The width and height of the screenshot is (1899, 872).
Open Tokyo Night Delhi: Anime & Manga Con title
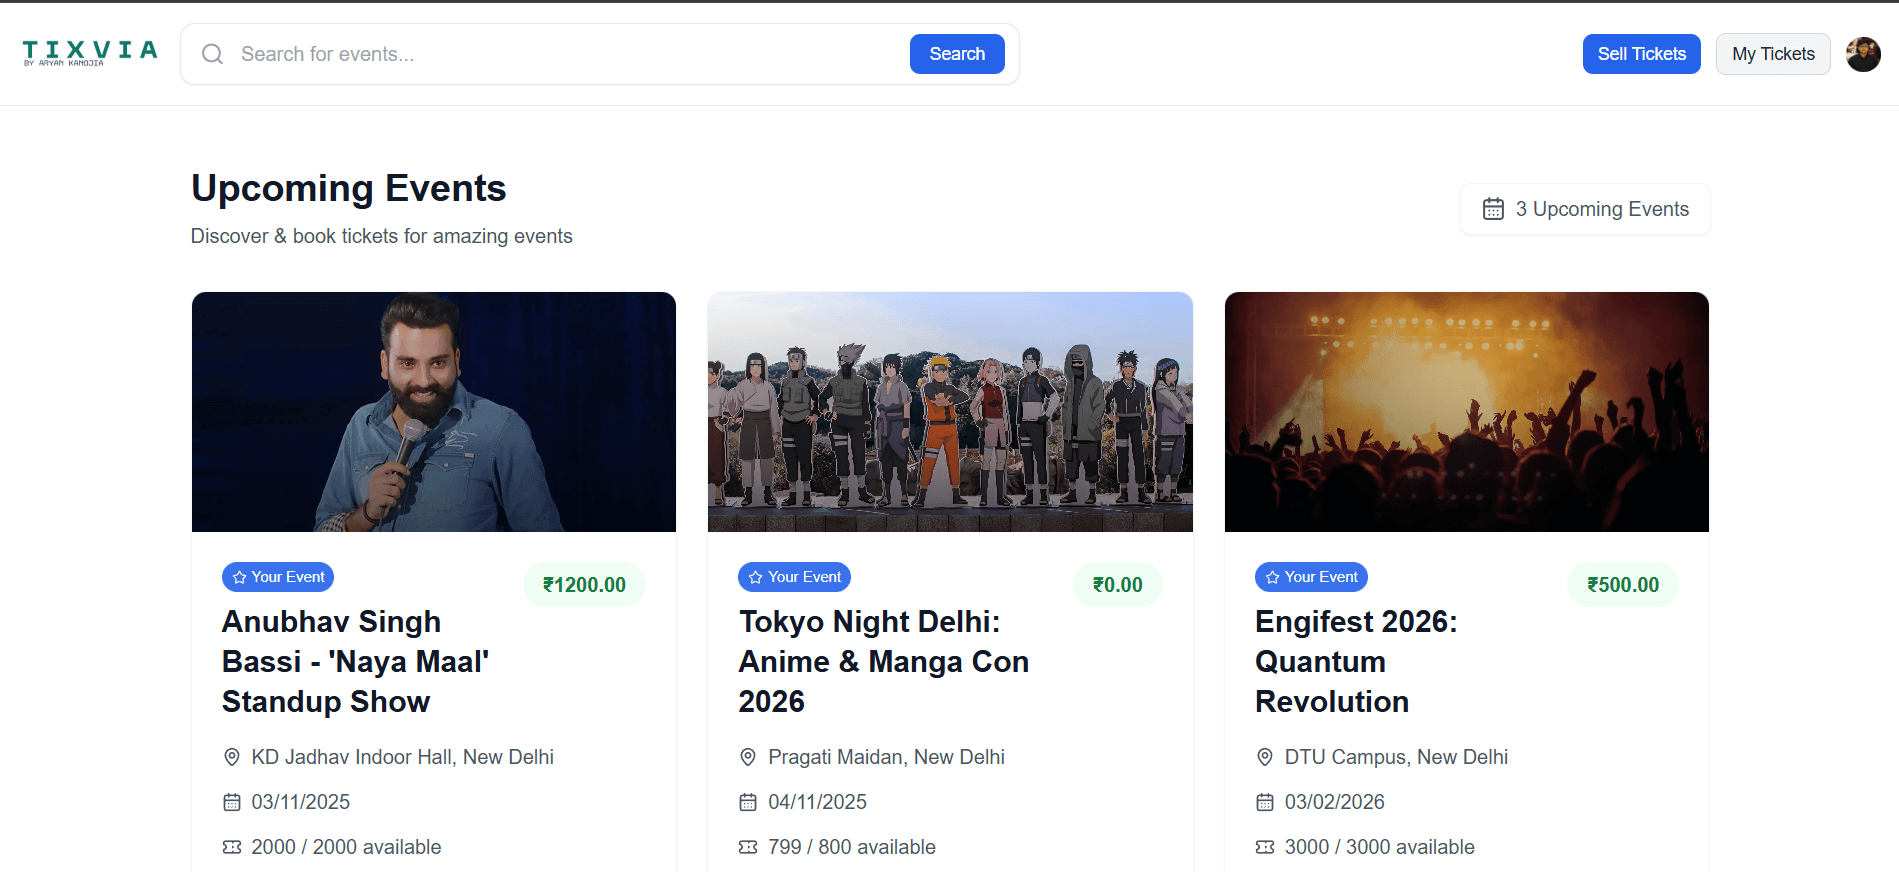point(884,662)
